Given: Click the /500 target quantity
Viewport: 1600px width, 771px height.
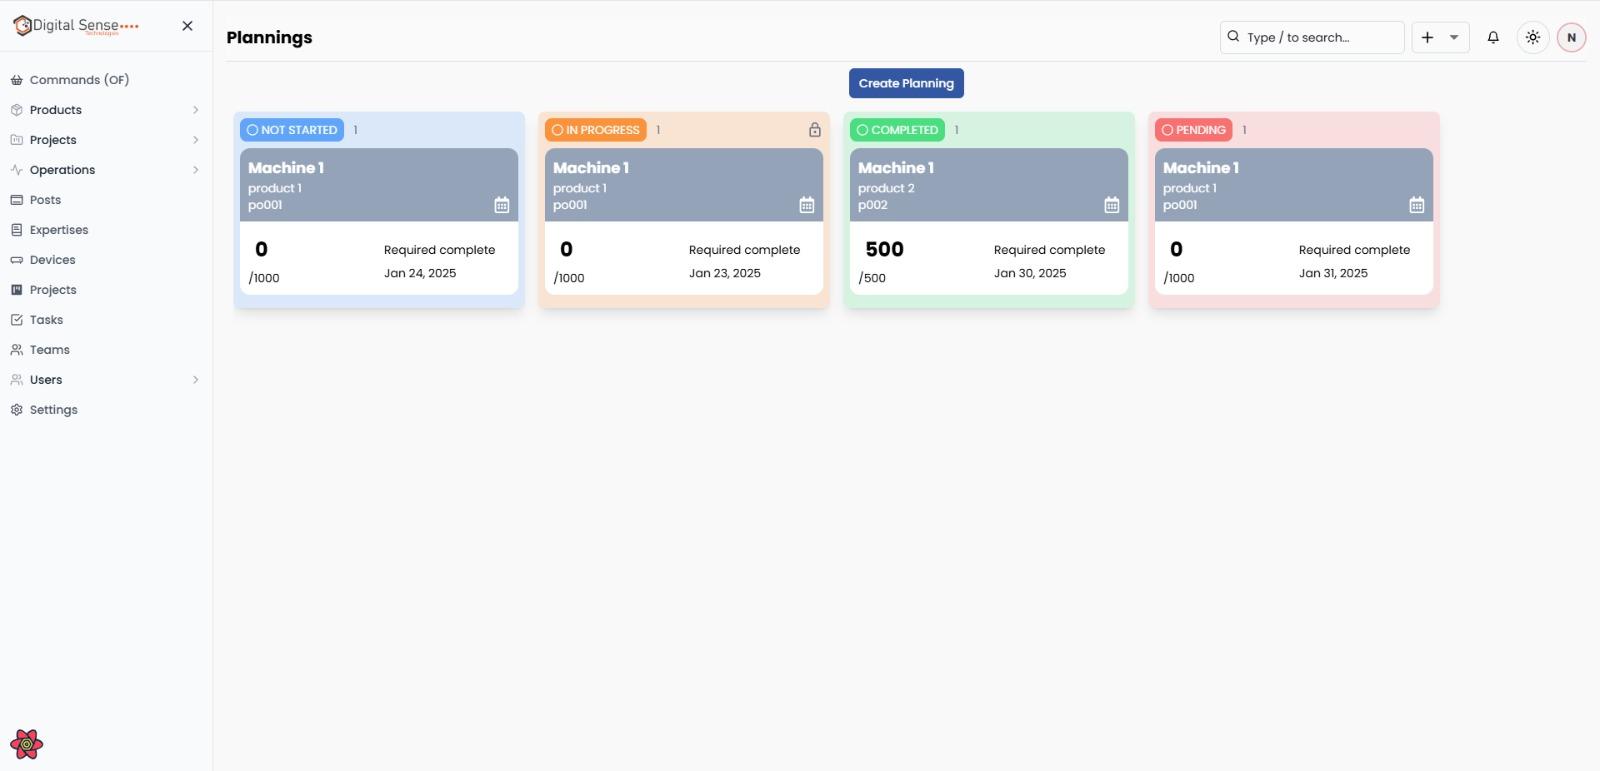Looking at the screenshot, I should (x=872, y=278).
